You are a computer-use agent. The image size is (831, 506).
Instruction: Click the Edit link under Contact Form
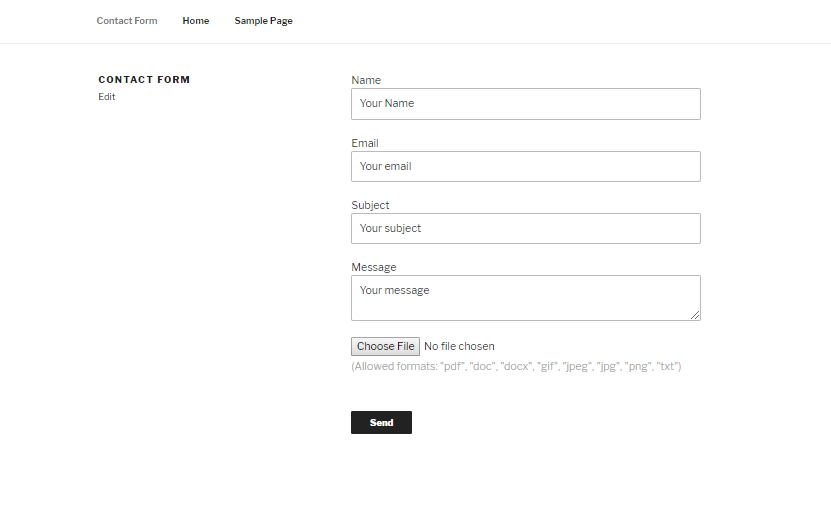107,96
